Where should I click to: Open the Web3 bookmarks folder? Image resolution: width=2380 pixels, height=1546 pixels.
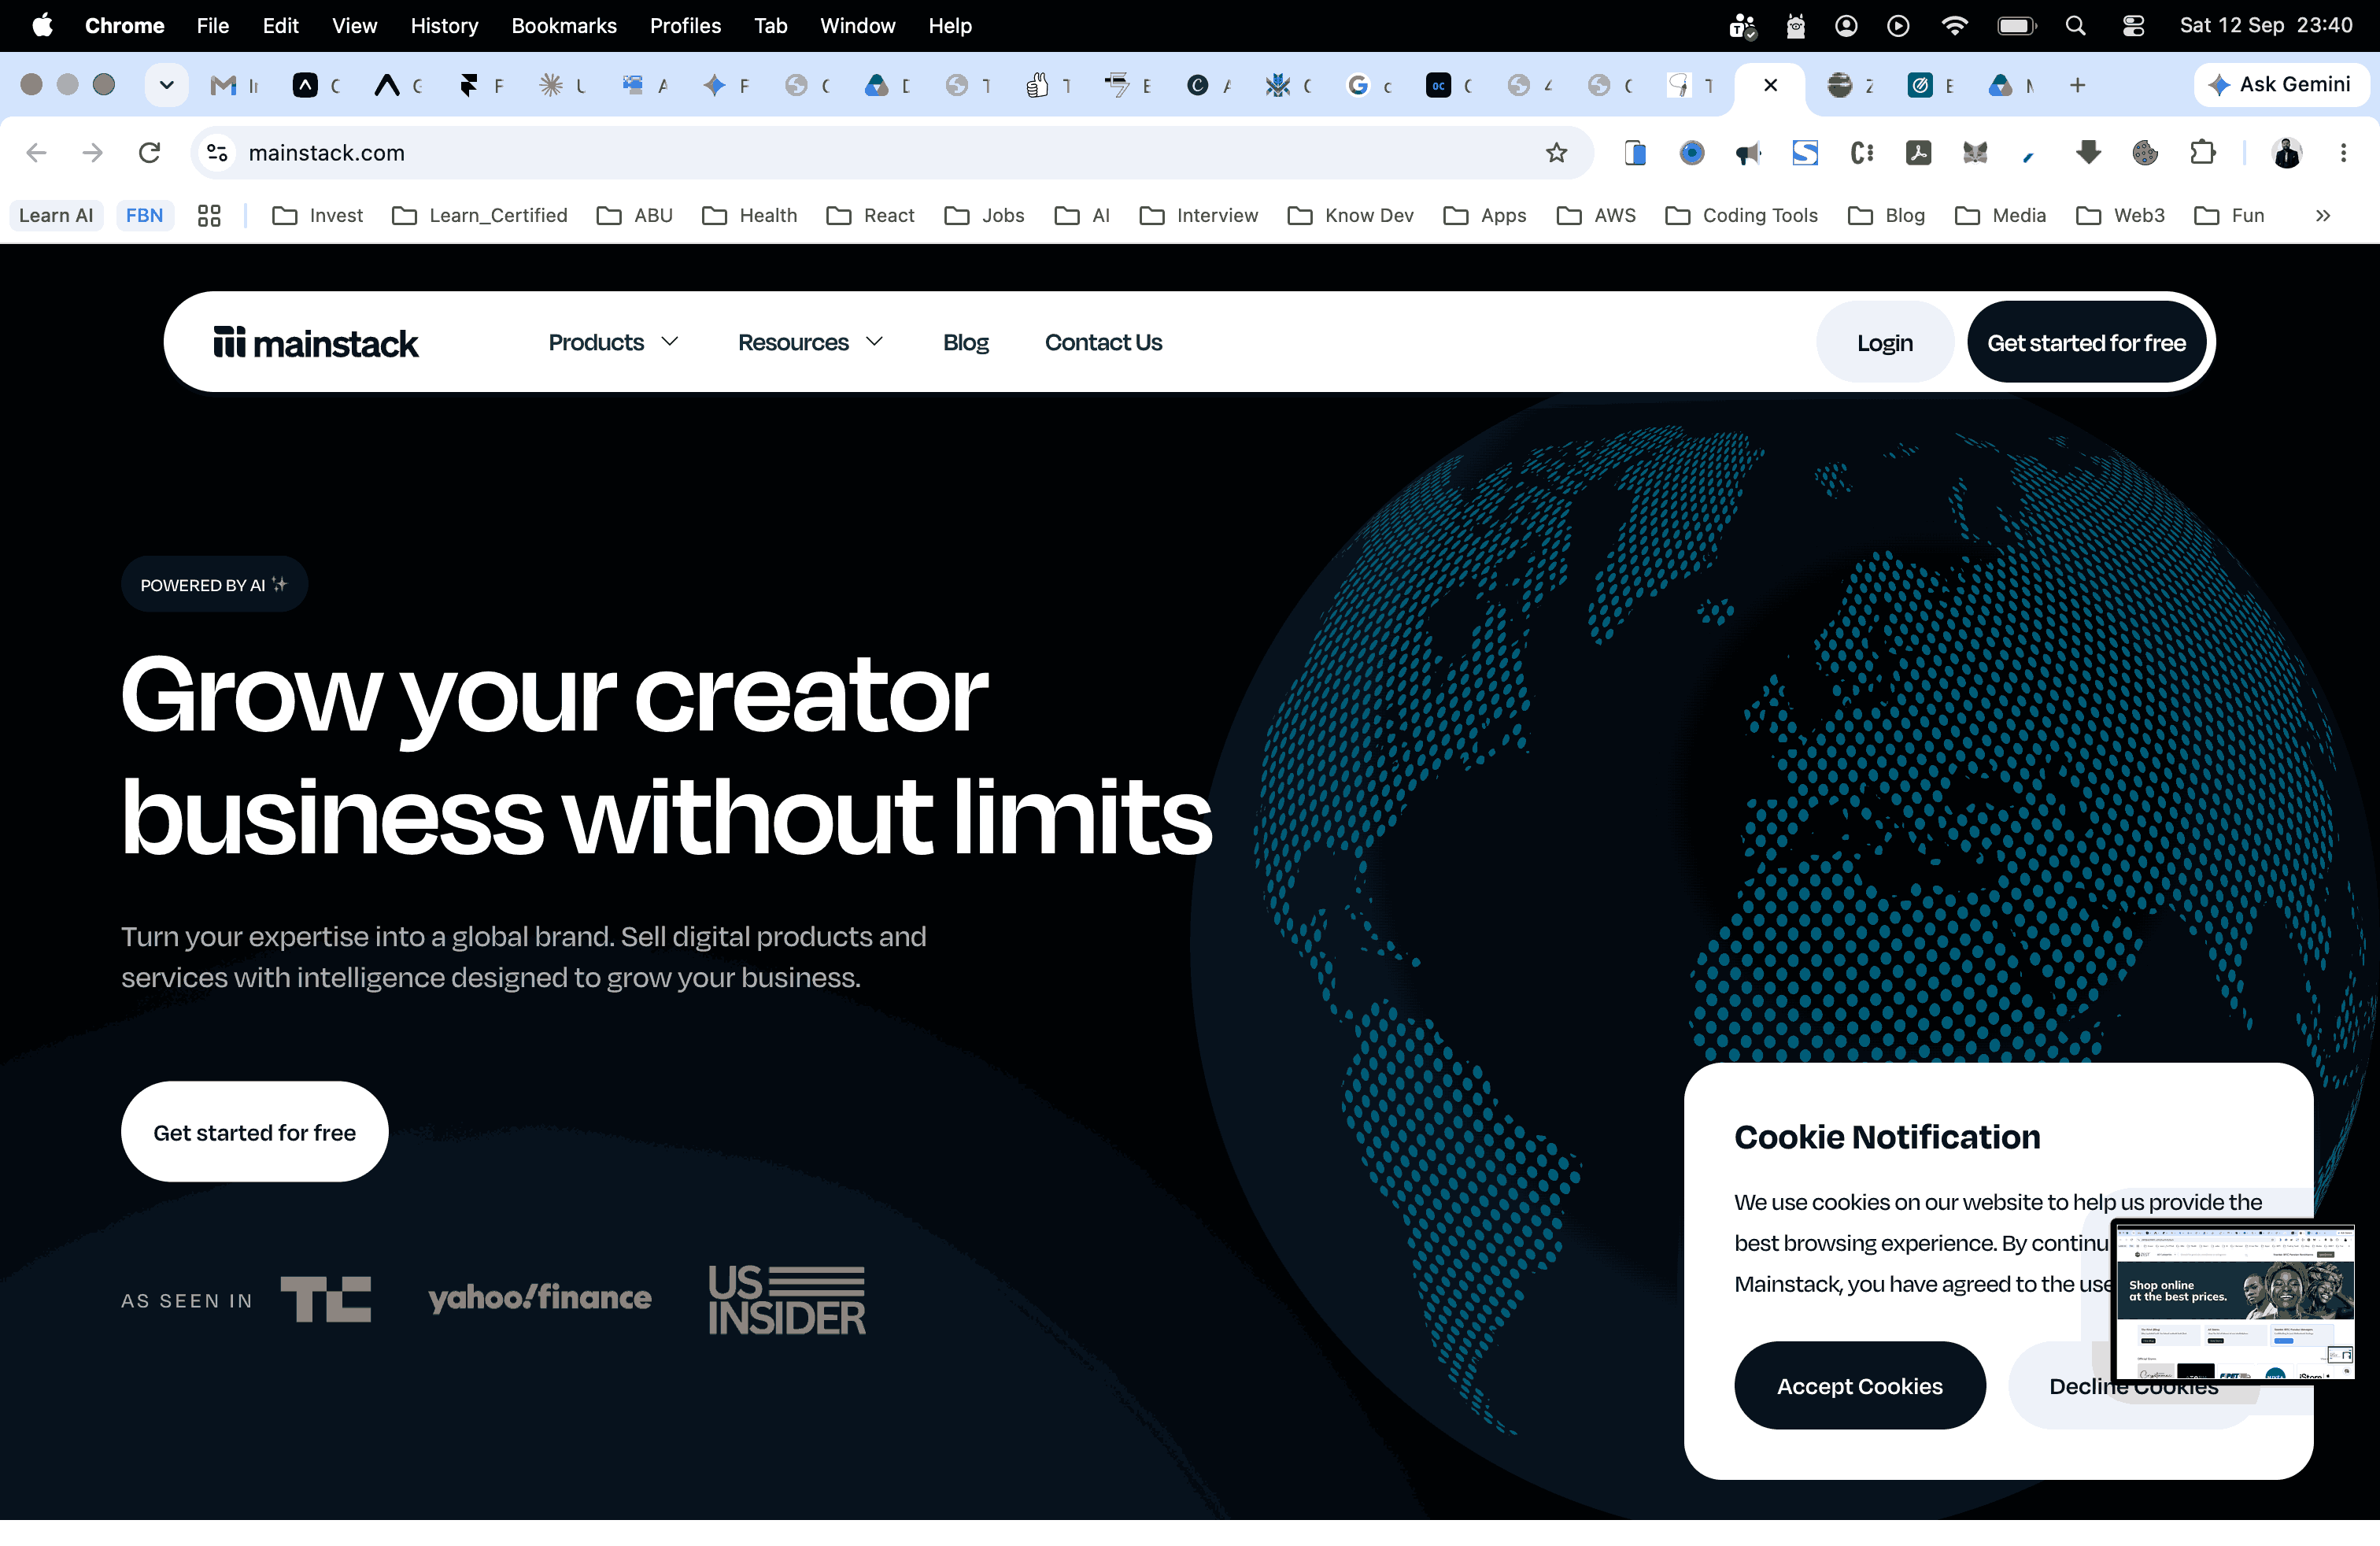2120,215
